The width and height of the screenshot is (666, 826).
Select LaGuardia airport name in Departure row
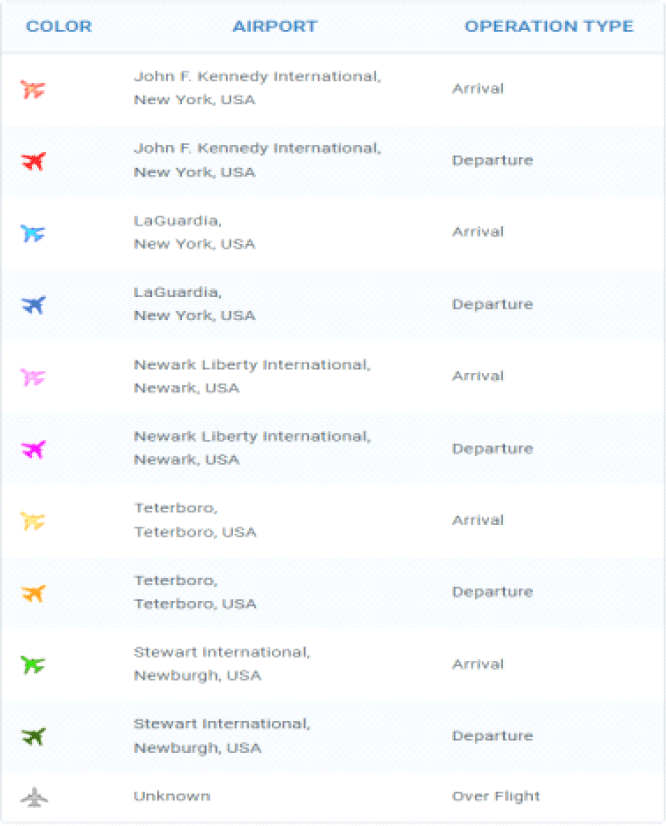click(x=178, y=292)
